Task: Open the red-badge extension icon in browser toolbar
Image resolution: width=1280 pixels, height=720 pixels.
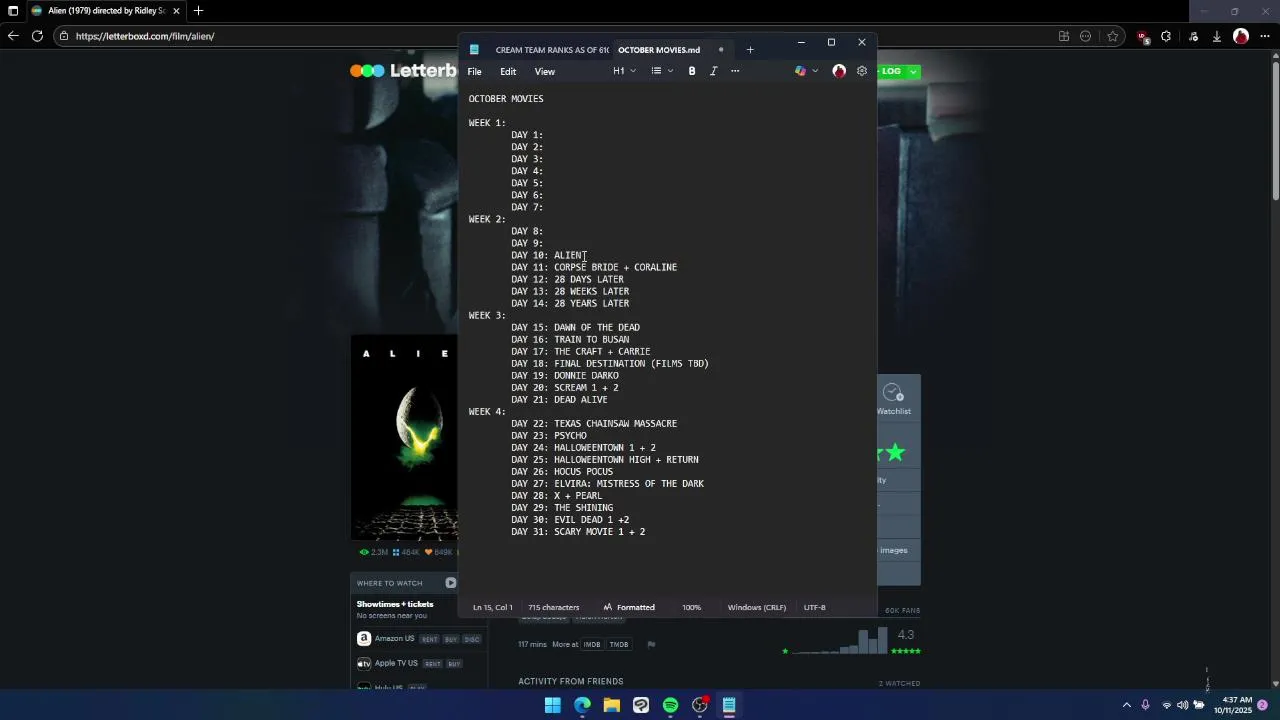Action: [x=1143, y=36]
